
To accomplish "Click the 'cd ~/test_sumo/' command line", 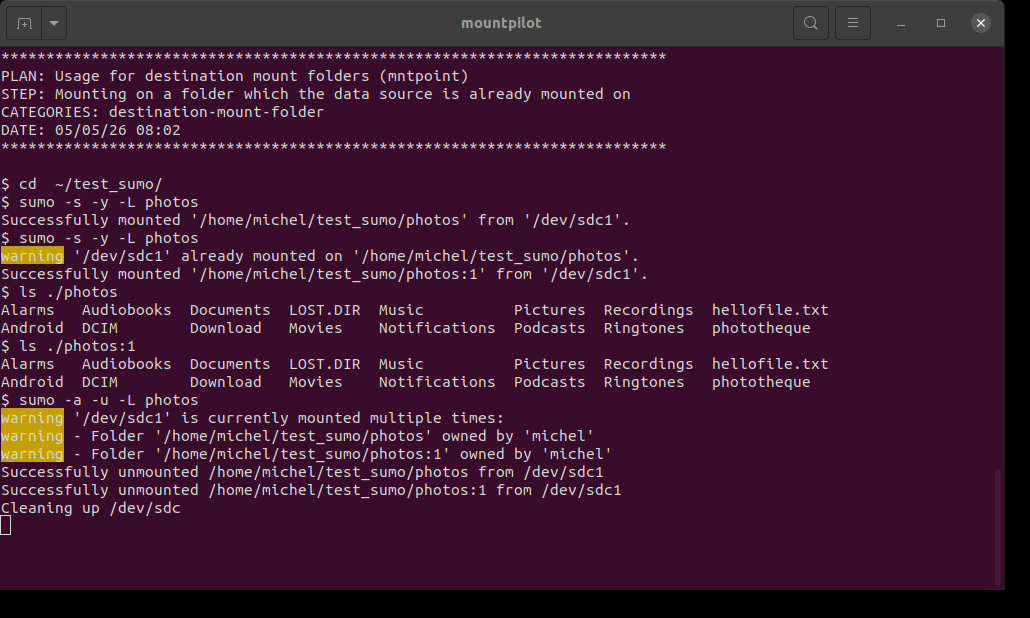I will coord(81,184).
